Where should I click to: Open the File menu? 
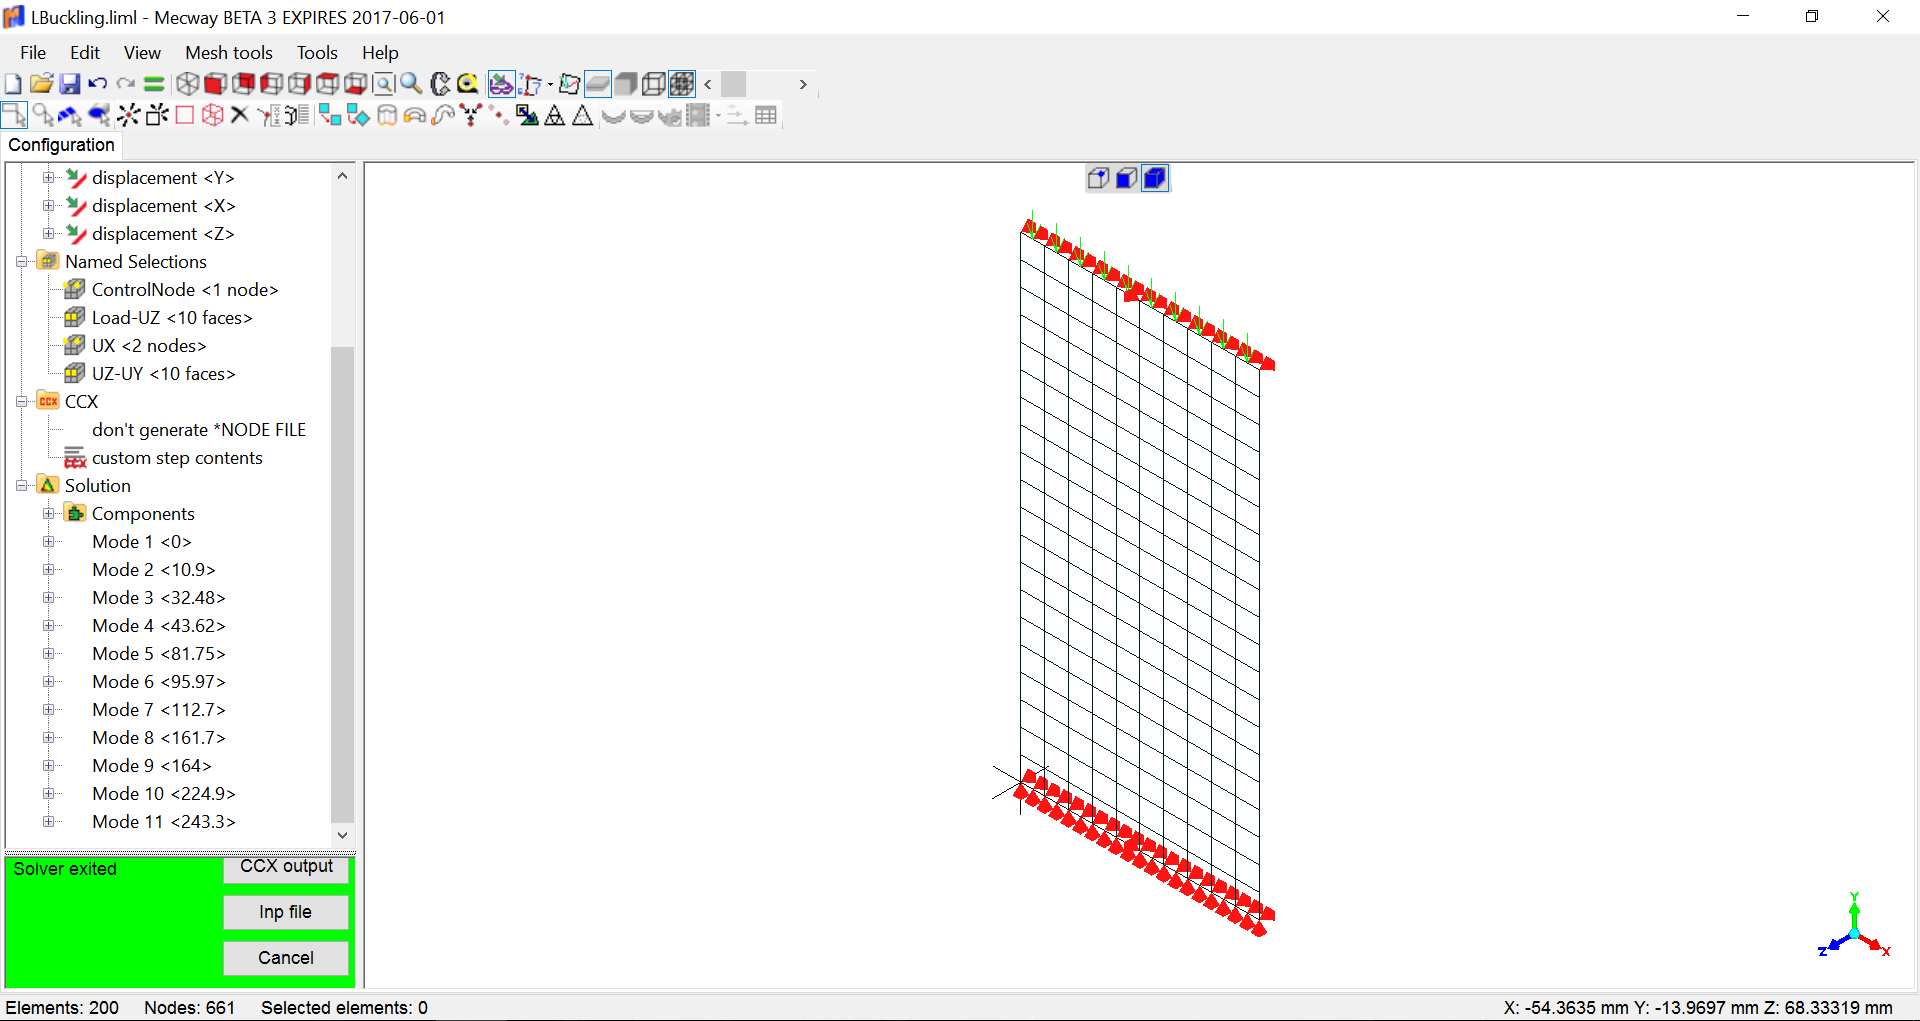(x=33, y=53)
